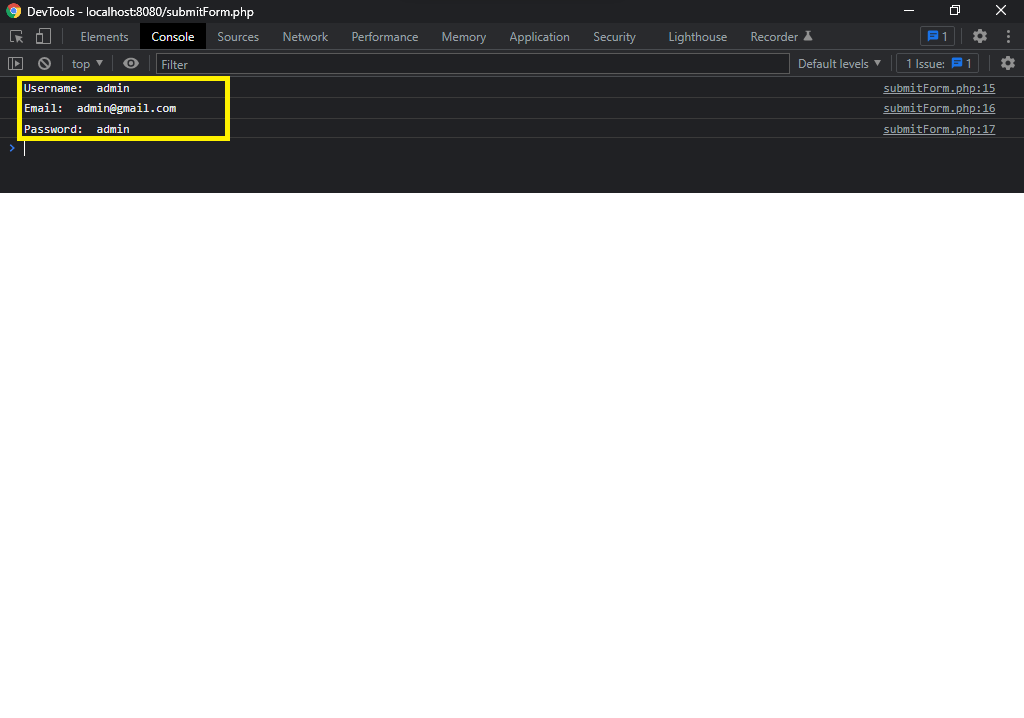
Task: Open the Sources panel
Action: (237, 37)
